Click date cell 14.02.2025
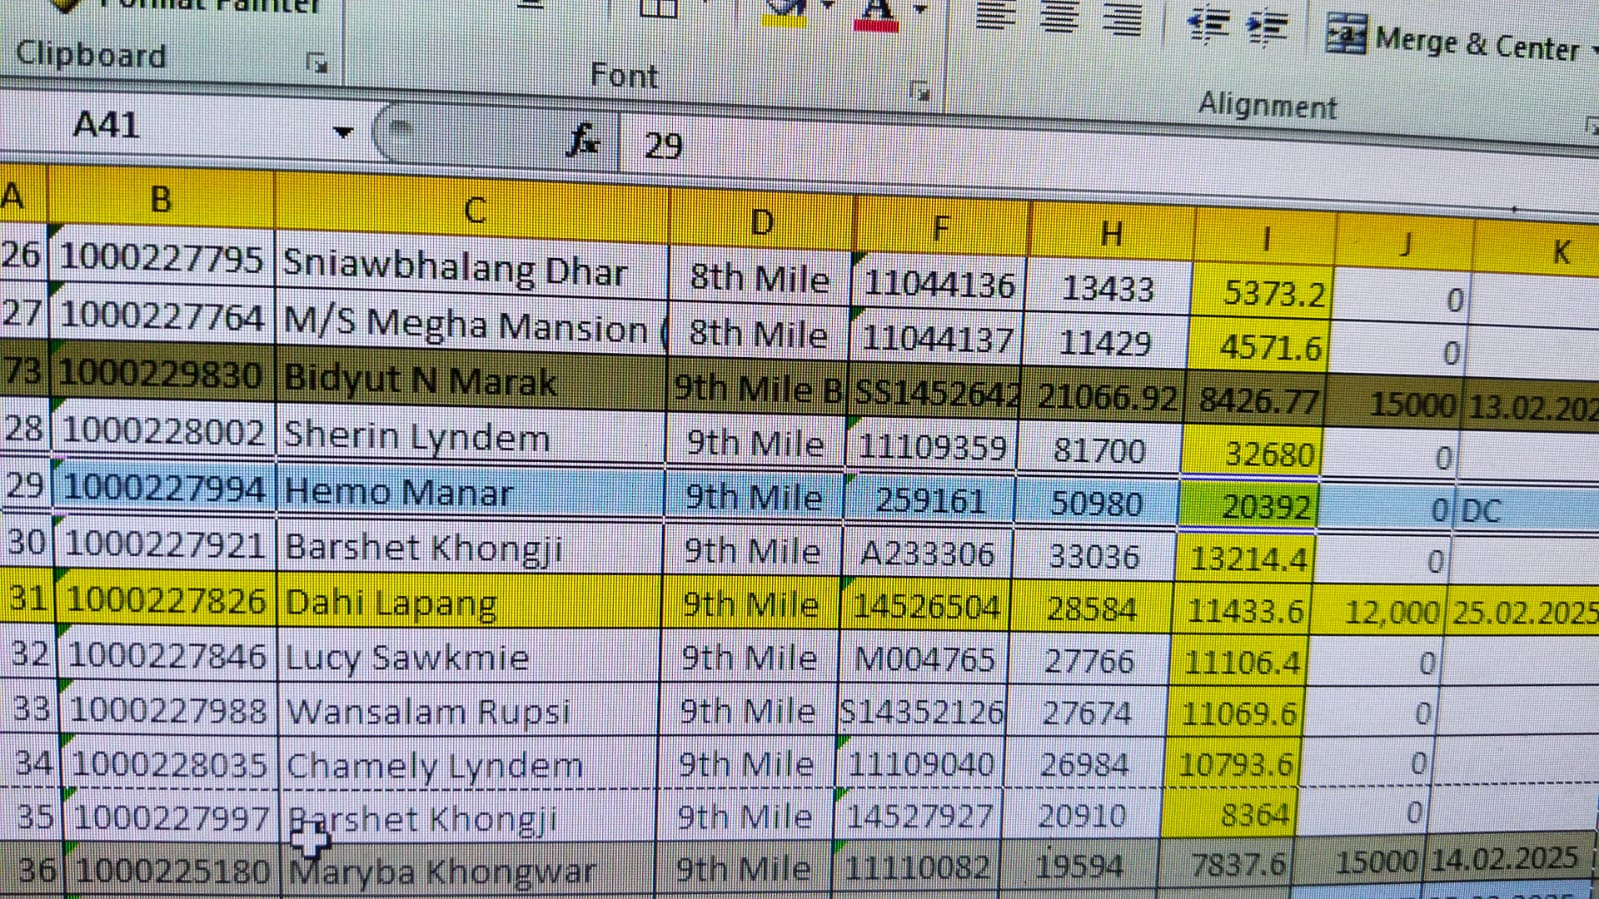 [x=1505, y=859]
